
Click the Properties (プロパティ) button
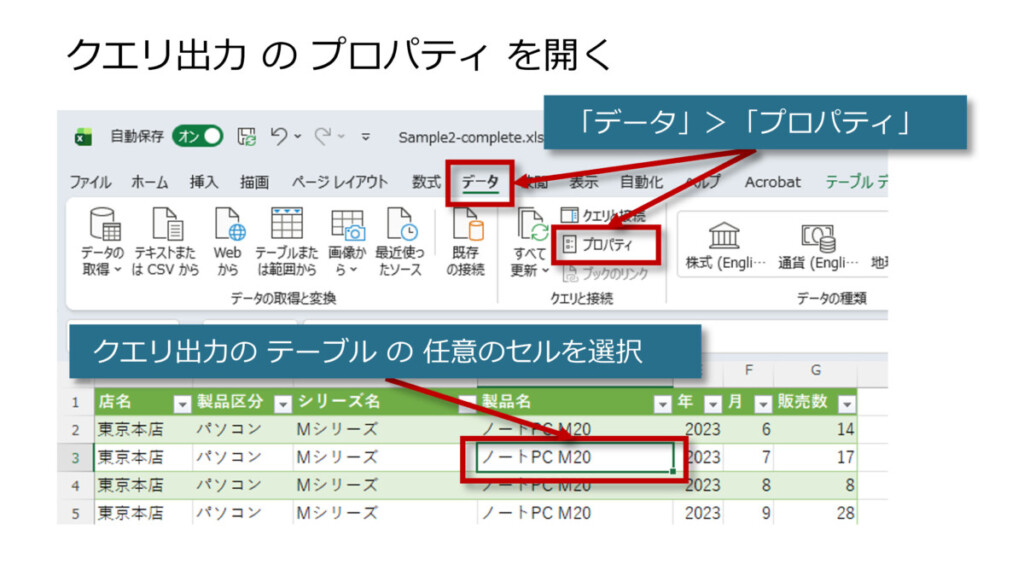point(607,244)
